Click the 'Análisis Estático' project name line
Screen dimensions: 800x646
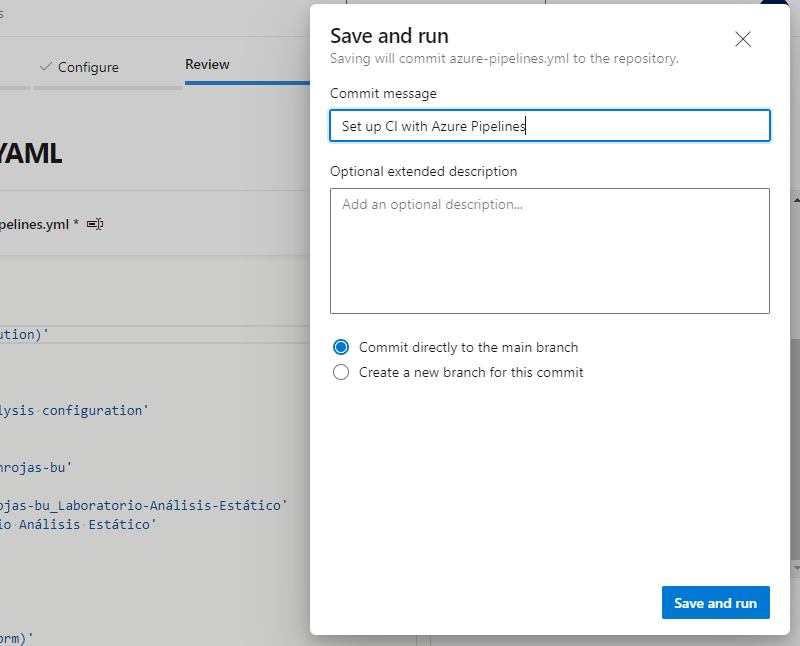pos(78,524)
